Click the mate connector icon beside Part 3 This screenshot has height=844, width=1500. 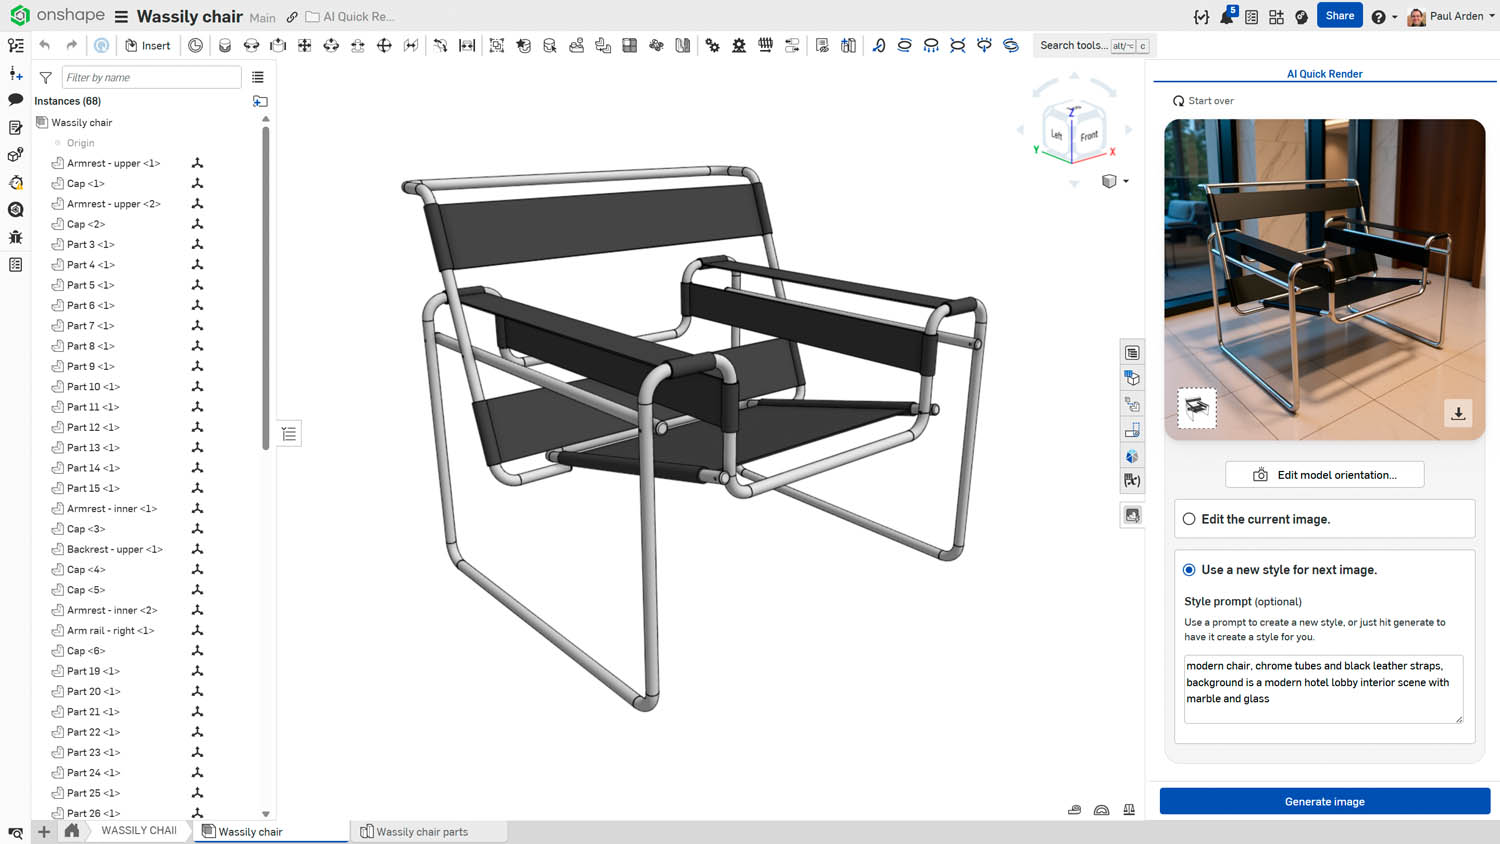coord(197,245)
